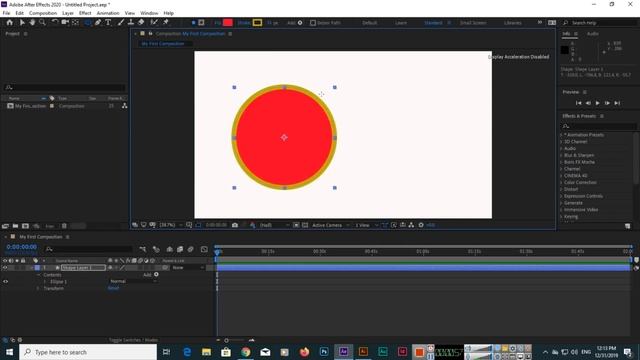Toggle the Bezier Path checkbox
Viewport: 640px width, 360px height.
point(313,23)
